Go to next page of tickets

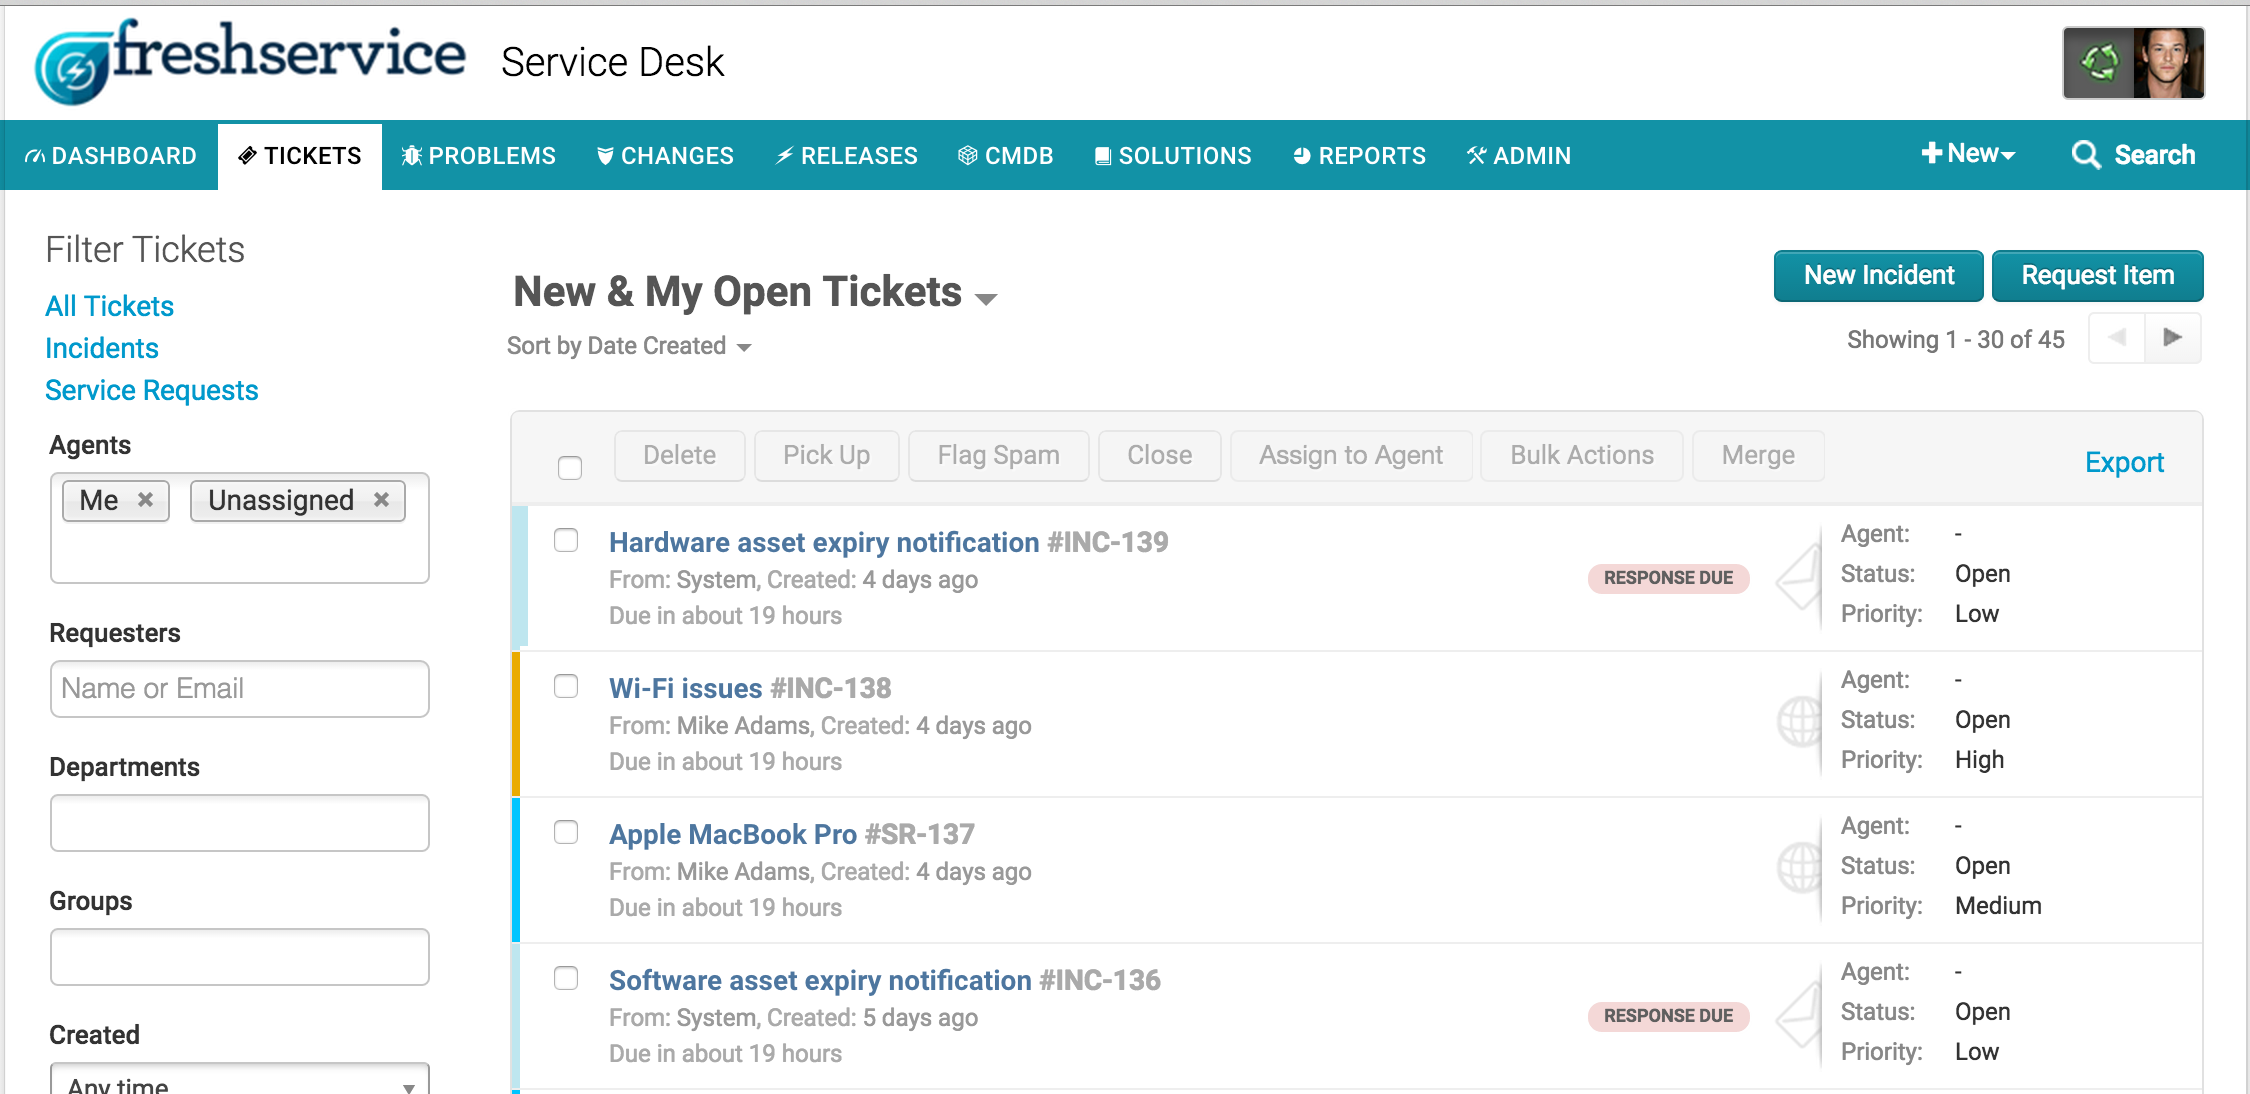click(x=2172, y=338)
